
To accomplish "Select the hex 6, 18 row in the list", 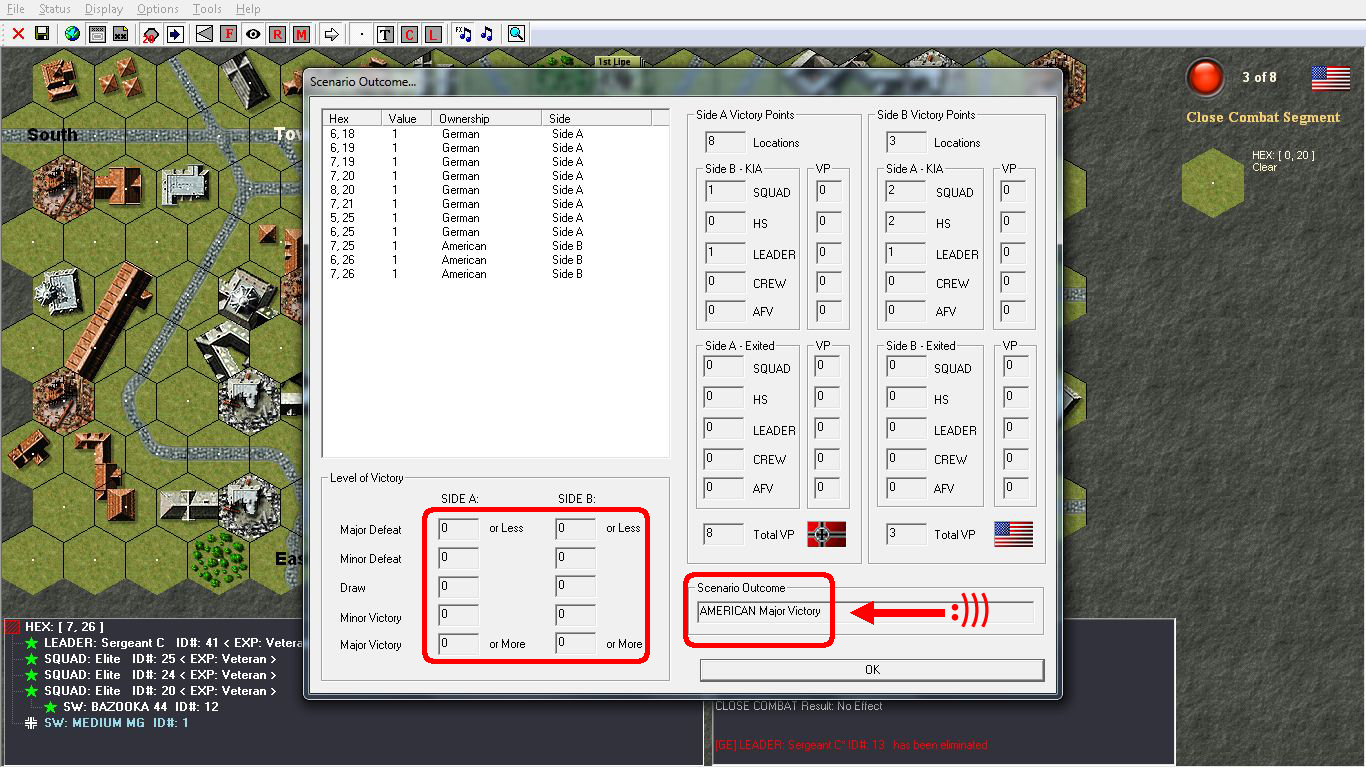I will pyautogui.click(x=495, y=134).
